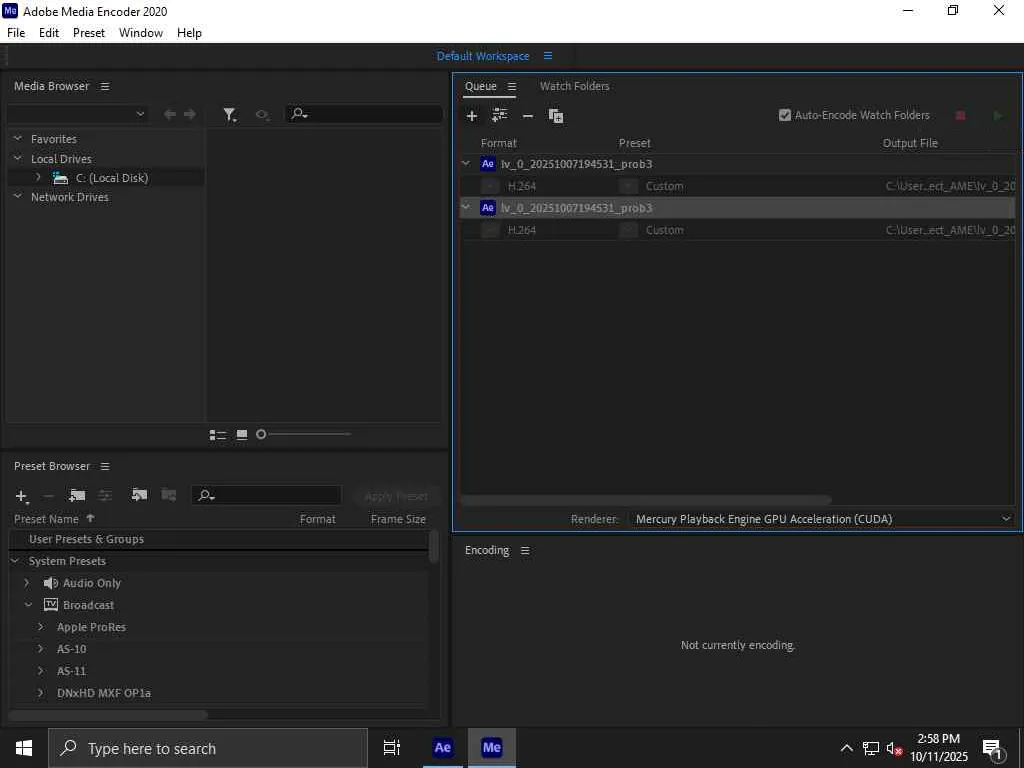Image resolution: width=1024 pixels, height=768 pixels.
Task: Open preset settings sliders icon in Preset Browser
Action: point(105,496)
